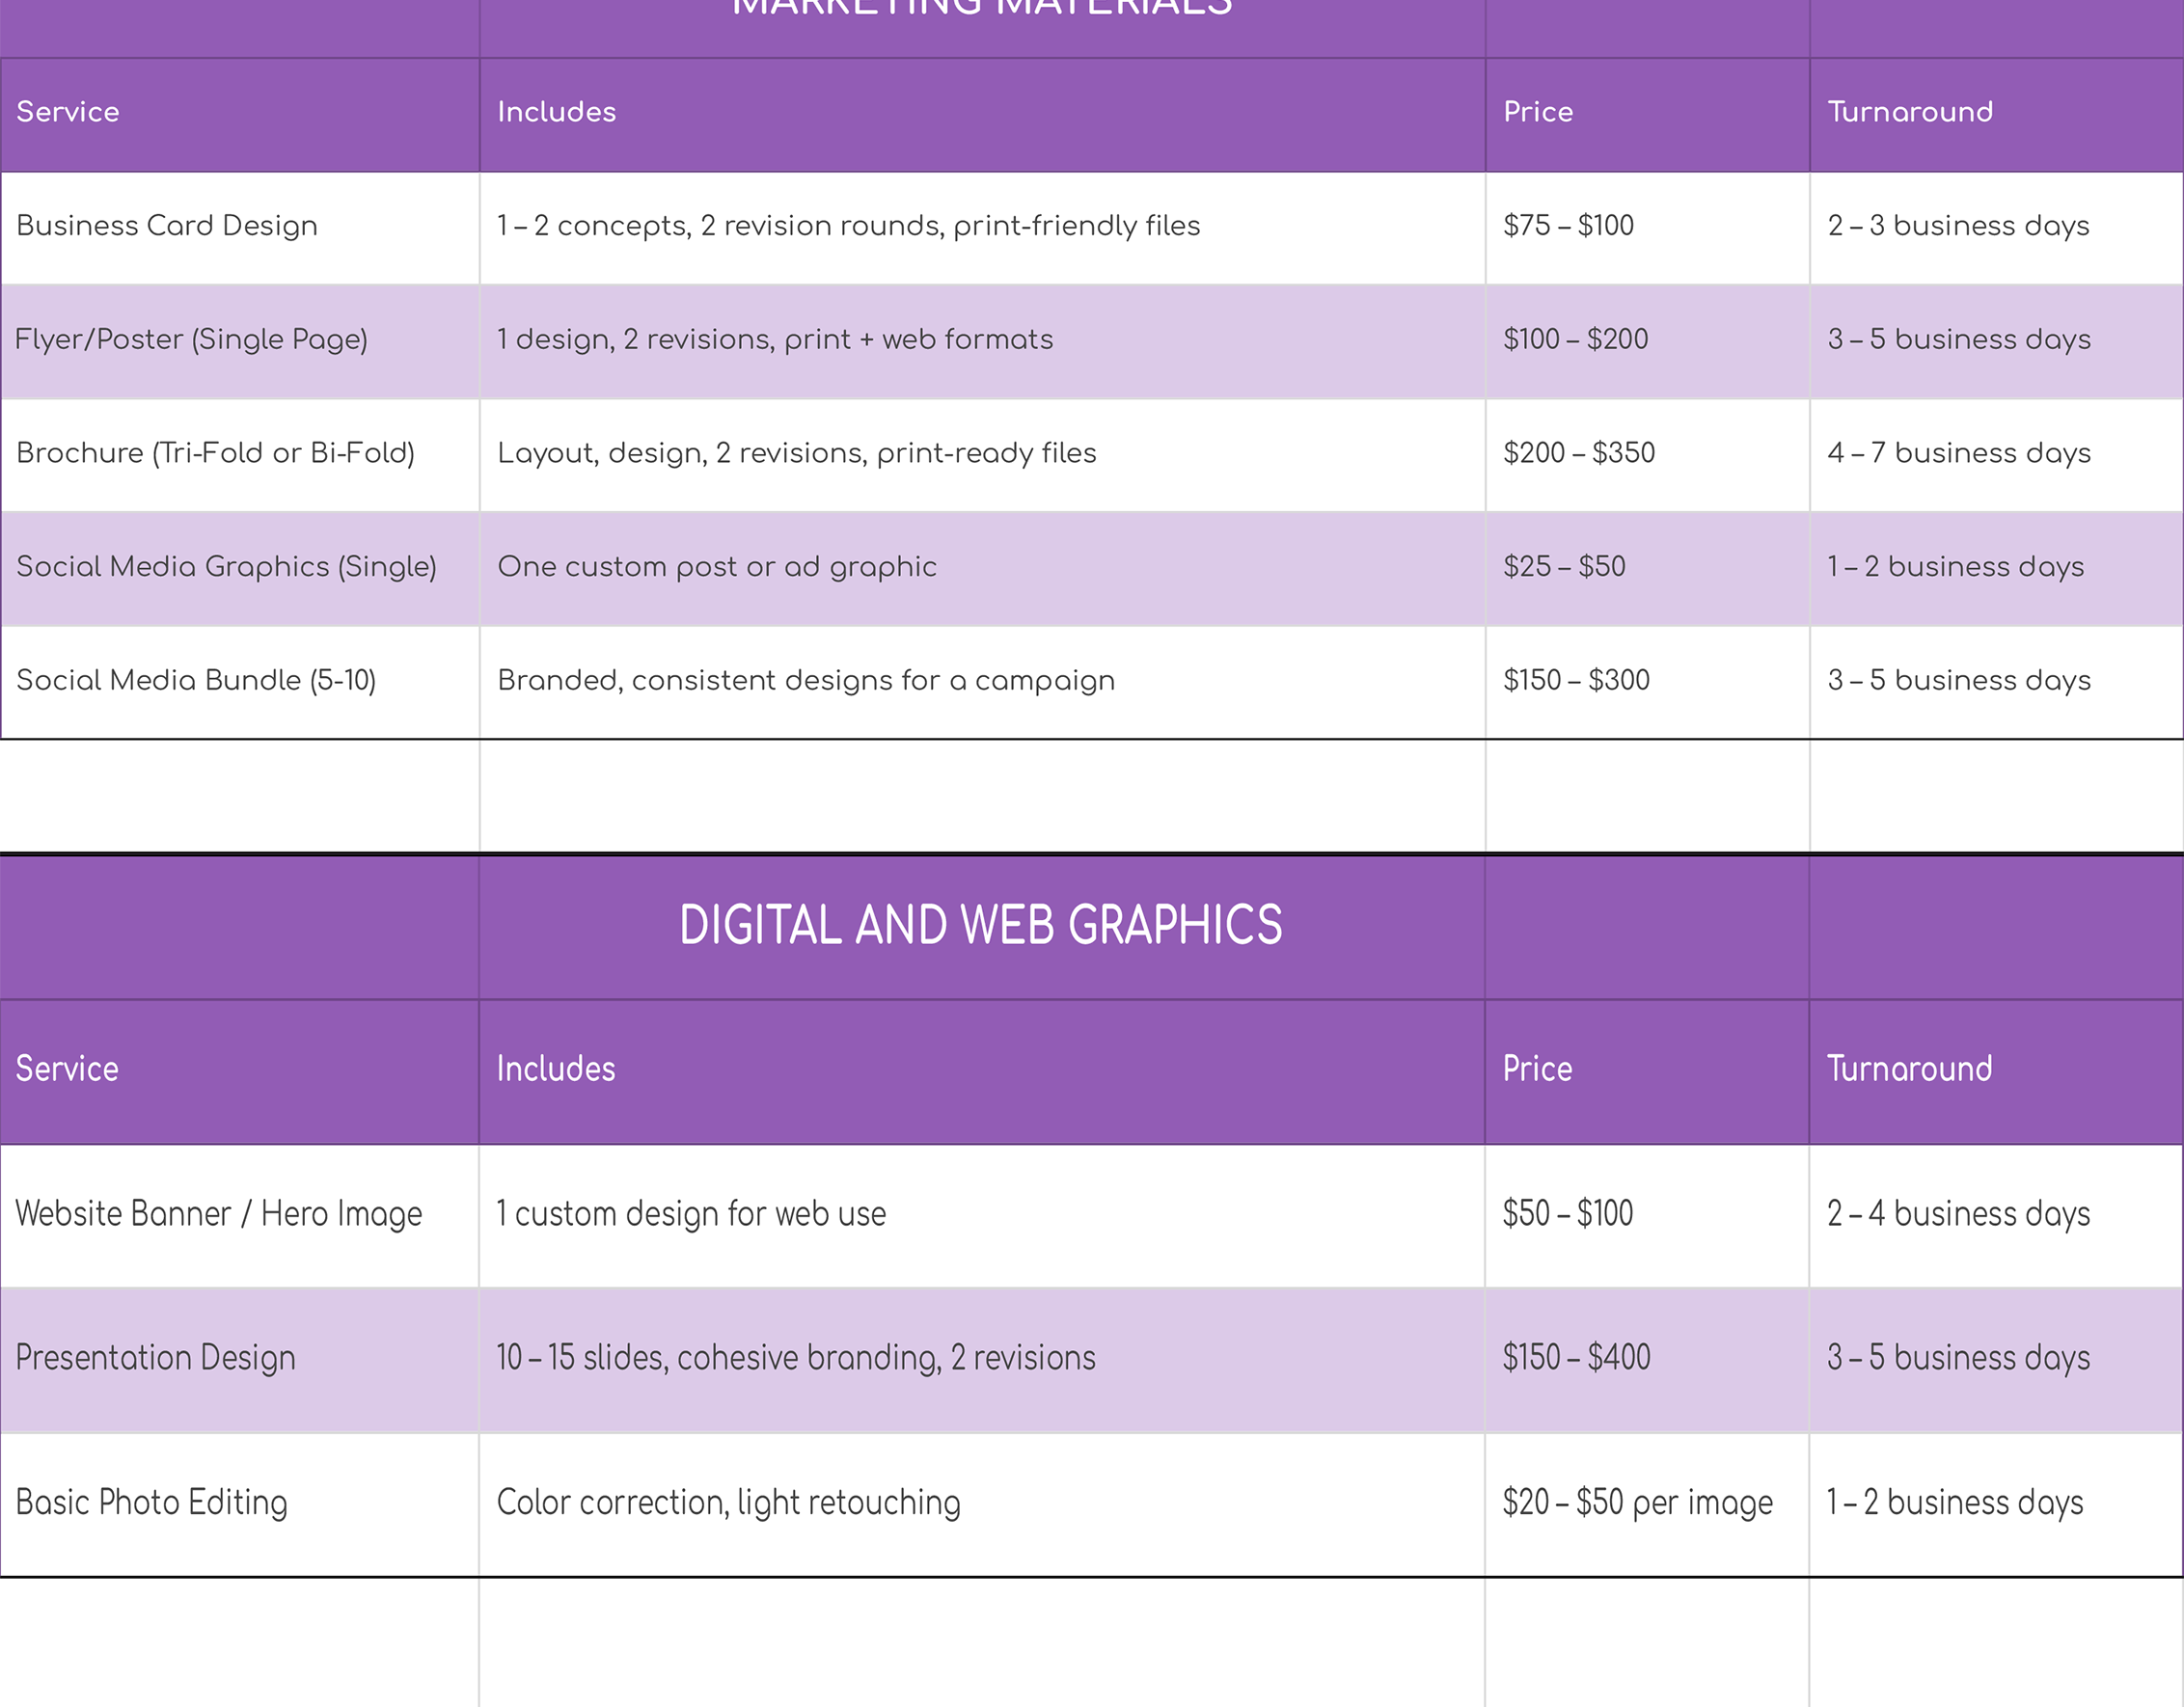The width and height of the screenshot is (2184, 1707).
Task: Click Website Banner / Hero Image cell
Action: [218, 1214]
